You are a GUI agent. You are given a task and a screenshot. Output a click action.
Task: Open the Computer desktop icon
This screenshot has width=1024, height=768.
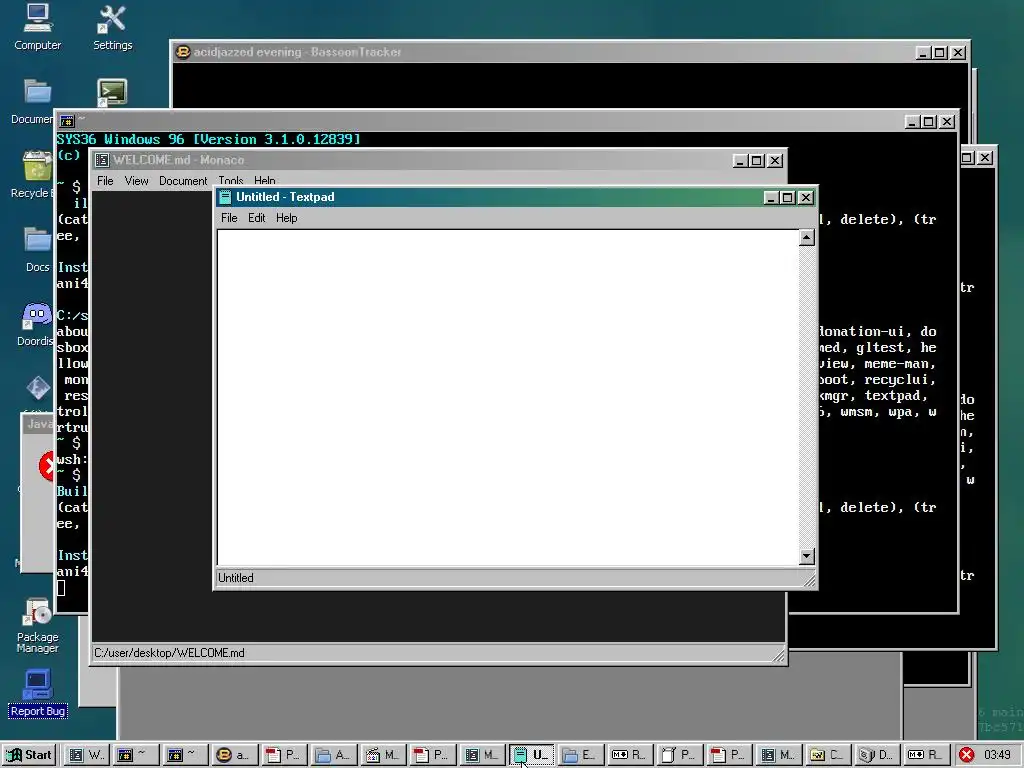(37, 27)
